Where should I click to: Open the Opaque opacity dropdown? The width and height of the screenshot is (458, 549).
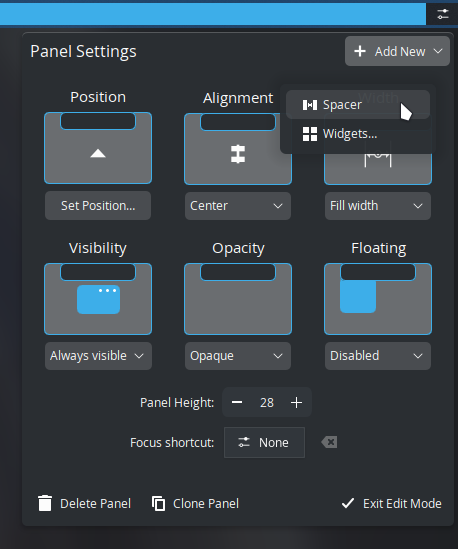tap(238, 356)
